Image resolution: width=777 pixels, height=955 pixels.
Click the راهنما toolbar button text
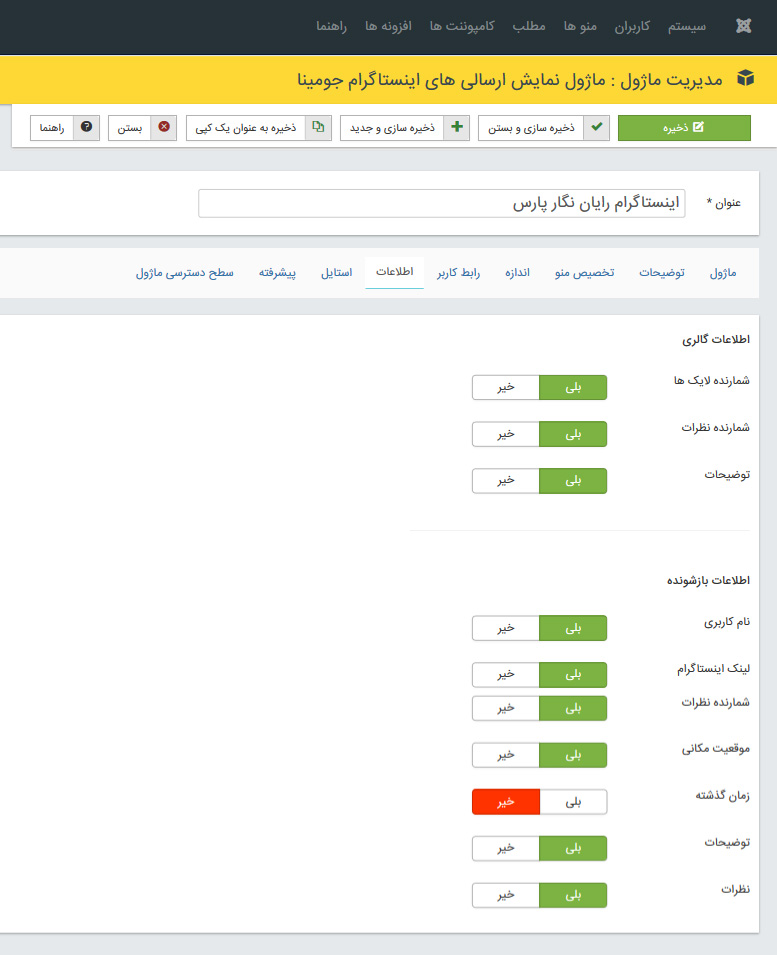[x=52, y=128]
